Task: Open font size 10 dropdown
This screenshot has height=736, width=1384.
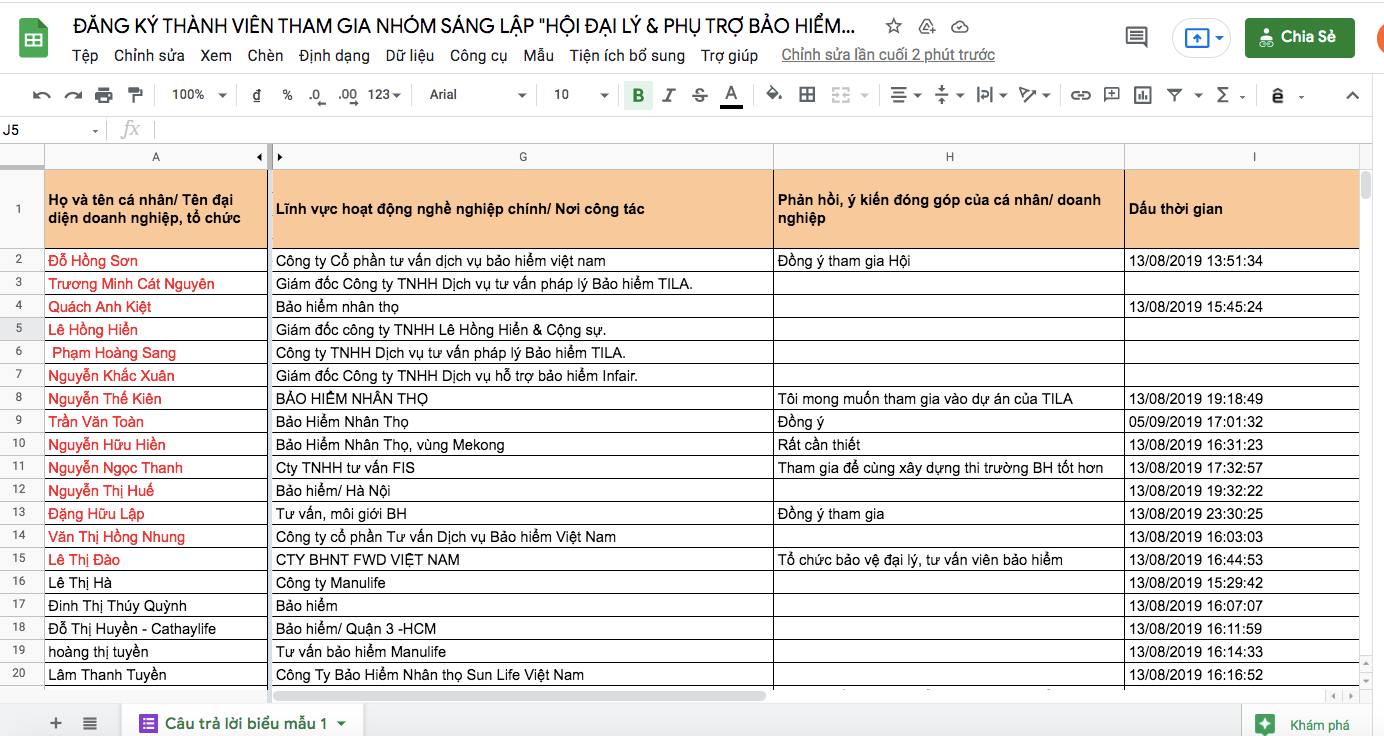Action: pyautogui.click(x=580, y=95)
